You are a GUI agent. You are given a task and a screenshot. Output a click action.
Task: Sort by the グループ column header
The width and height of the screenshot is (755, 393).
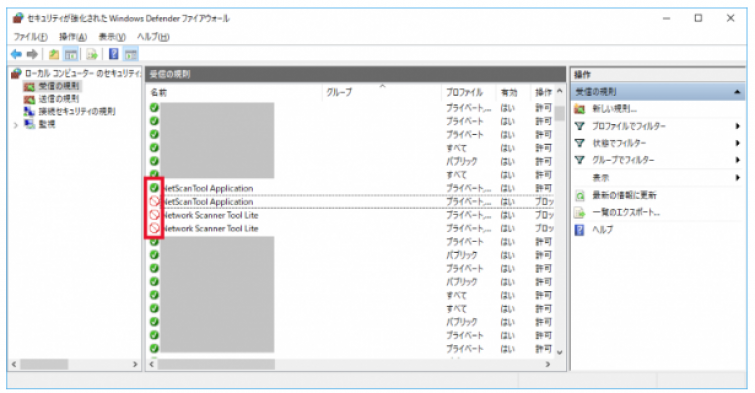[x=381, y=92]
